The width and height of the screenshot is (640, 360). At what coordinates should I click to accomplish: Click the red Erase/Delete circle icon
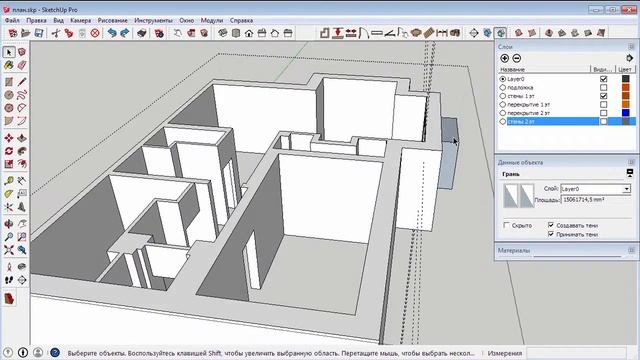[95, 33]
